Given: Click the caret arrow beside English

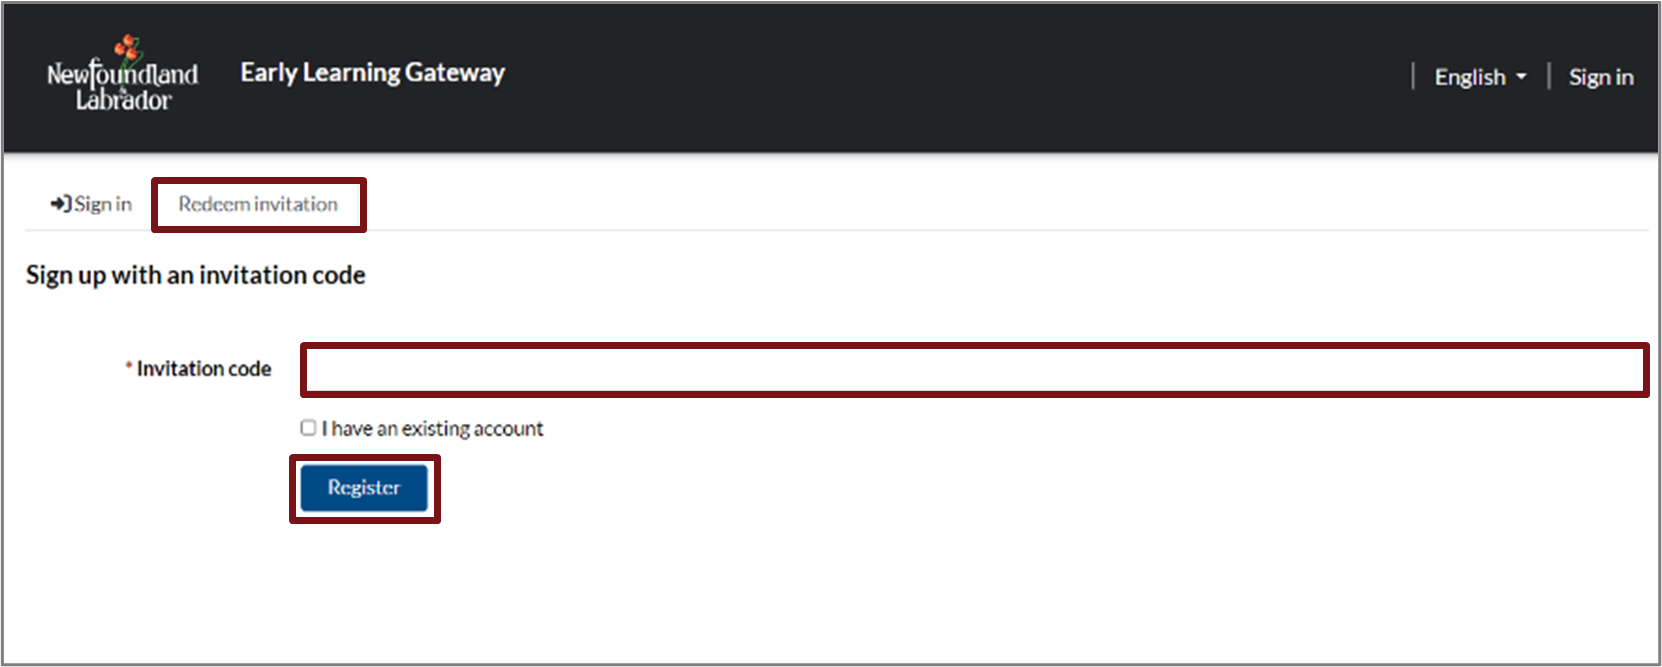Looking at the screenshot, I should tap(1522, 77).
